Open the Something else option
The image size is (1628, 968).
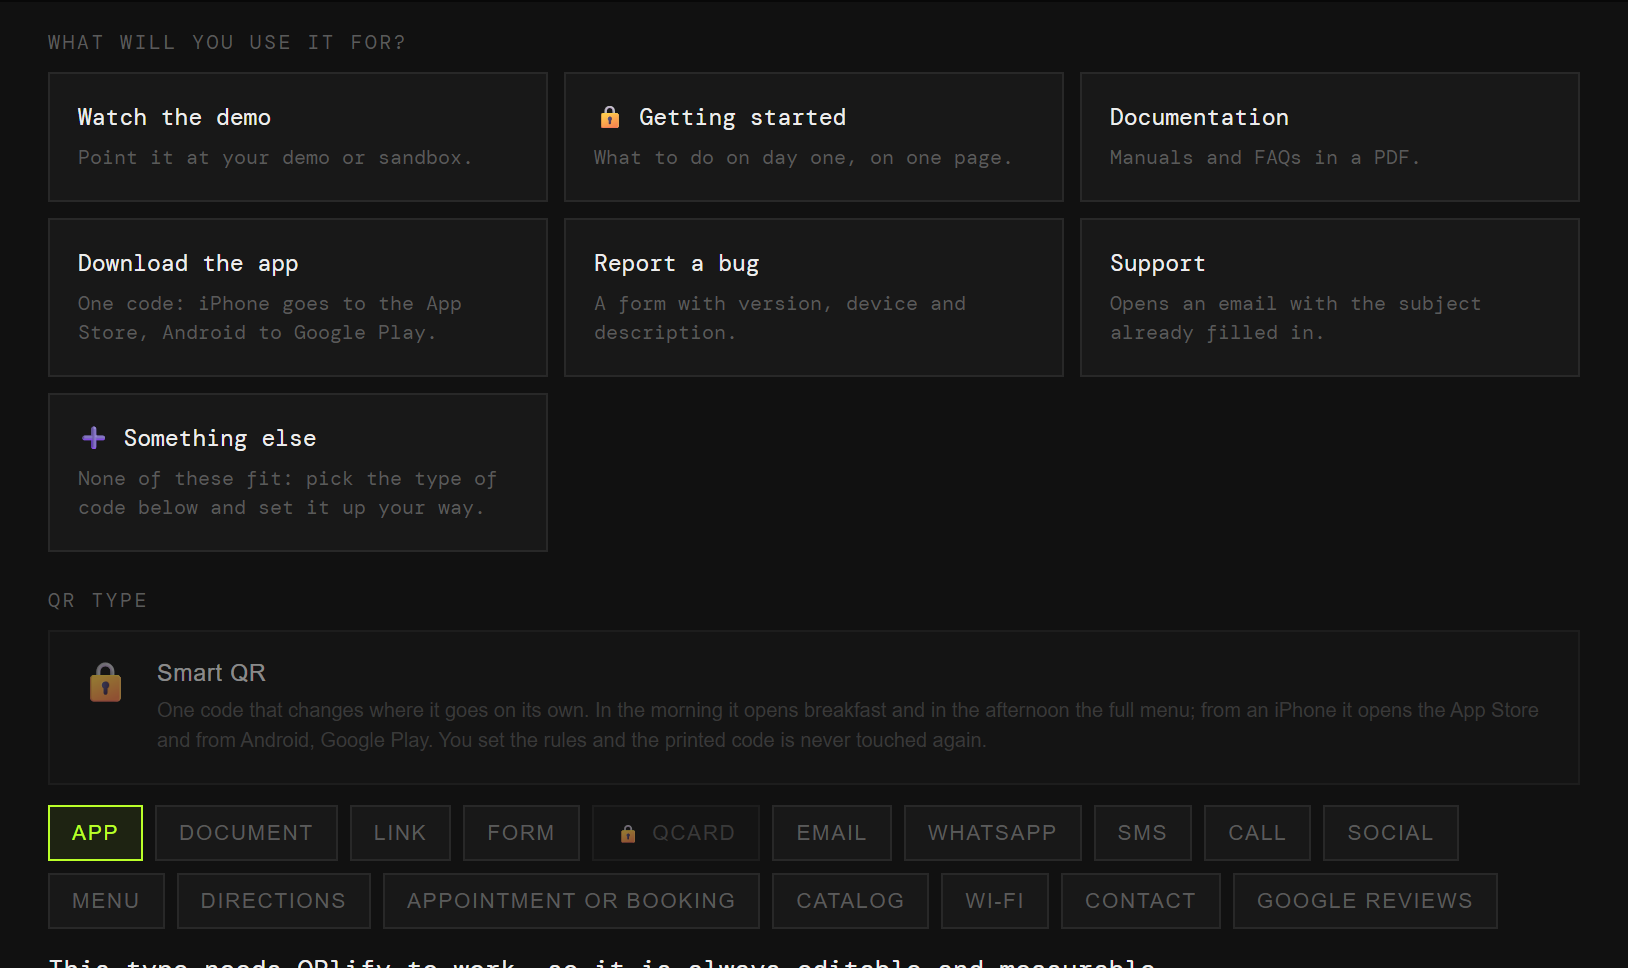coord(298,472)
